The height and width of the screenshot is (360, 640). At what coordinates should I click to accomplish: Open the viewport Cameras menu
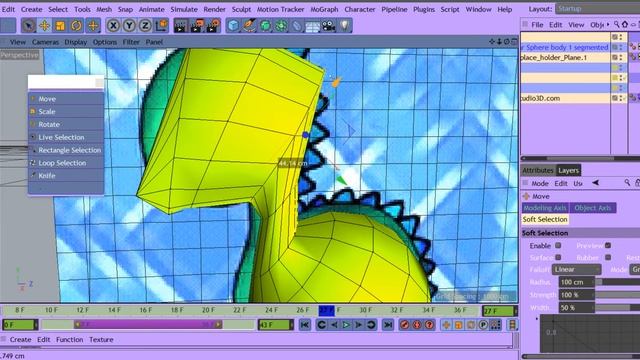point(45,42)
